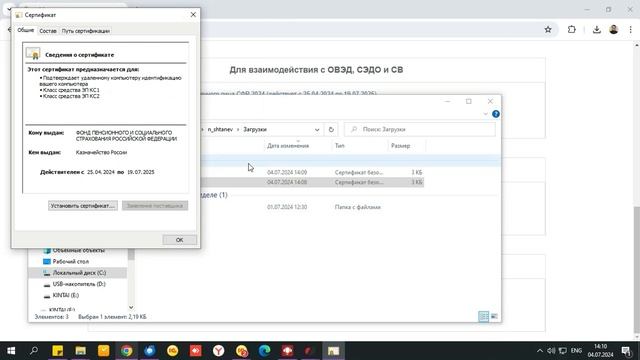Open Chrome profile avatar
640x360 pixels.
[613, 29]
